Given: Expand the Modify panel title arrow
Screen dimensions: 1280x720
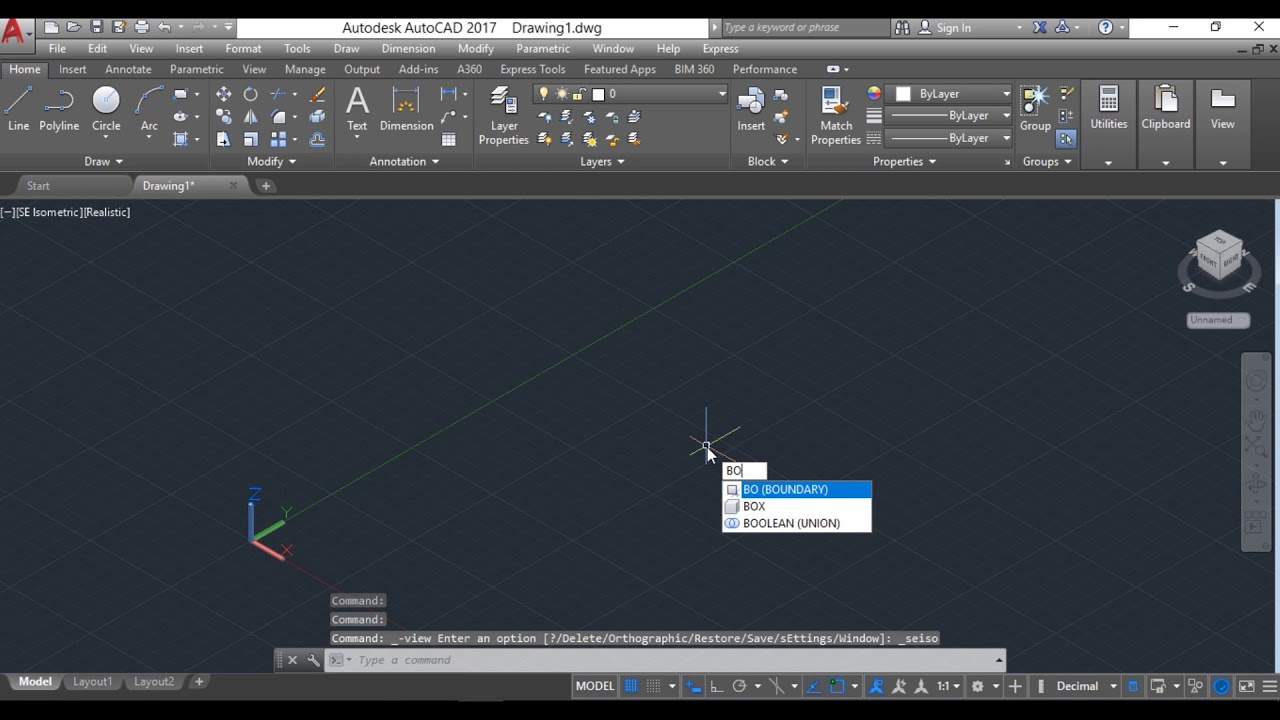Looking at the screenshot, I should [x=292, y=162].
